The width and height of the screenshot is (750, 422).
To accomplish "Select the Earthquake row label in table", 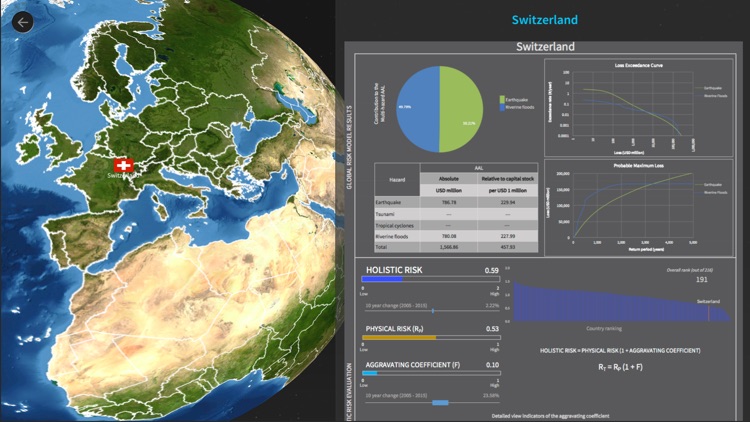I will coord(388,202).
